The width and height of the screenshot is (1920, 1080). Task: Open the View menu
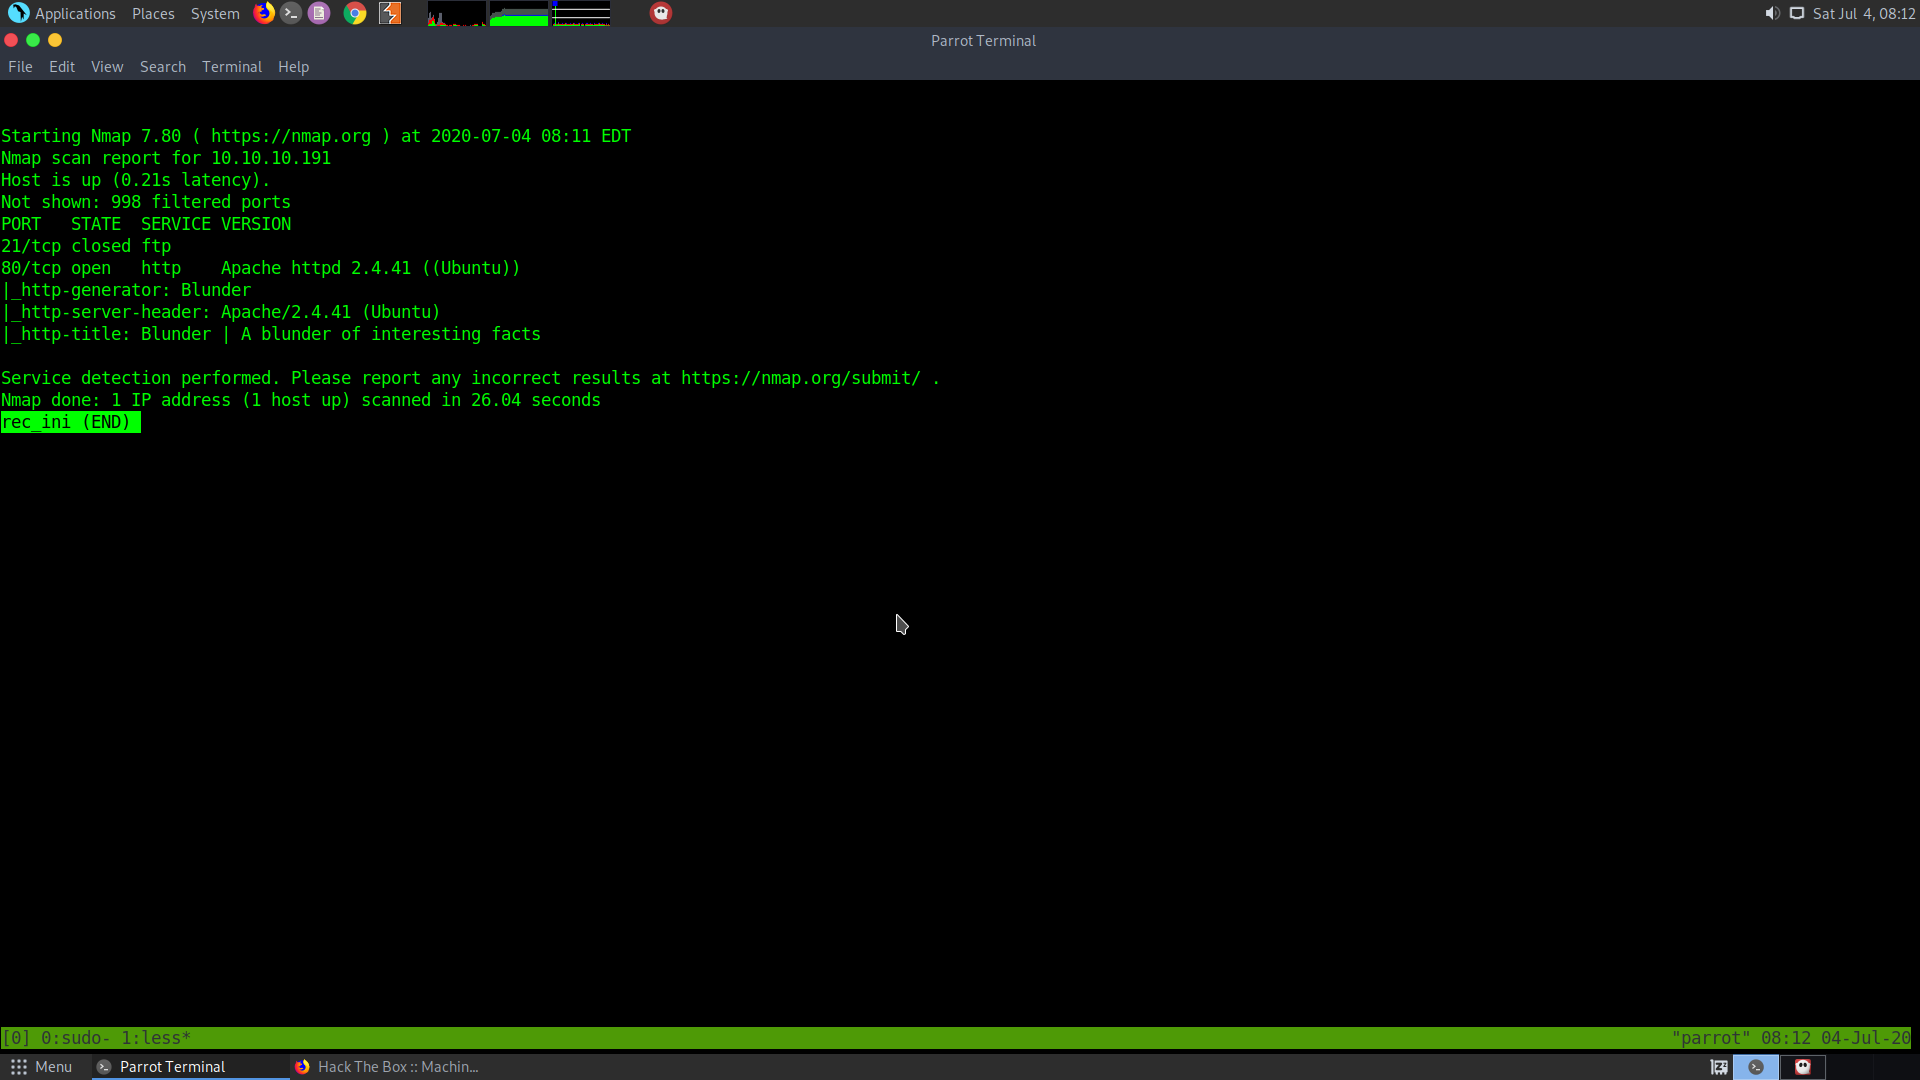pyautogui.click(x=107, y=67)
